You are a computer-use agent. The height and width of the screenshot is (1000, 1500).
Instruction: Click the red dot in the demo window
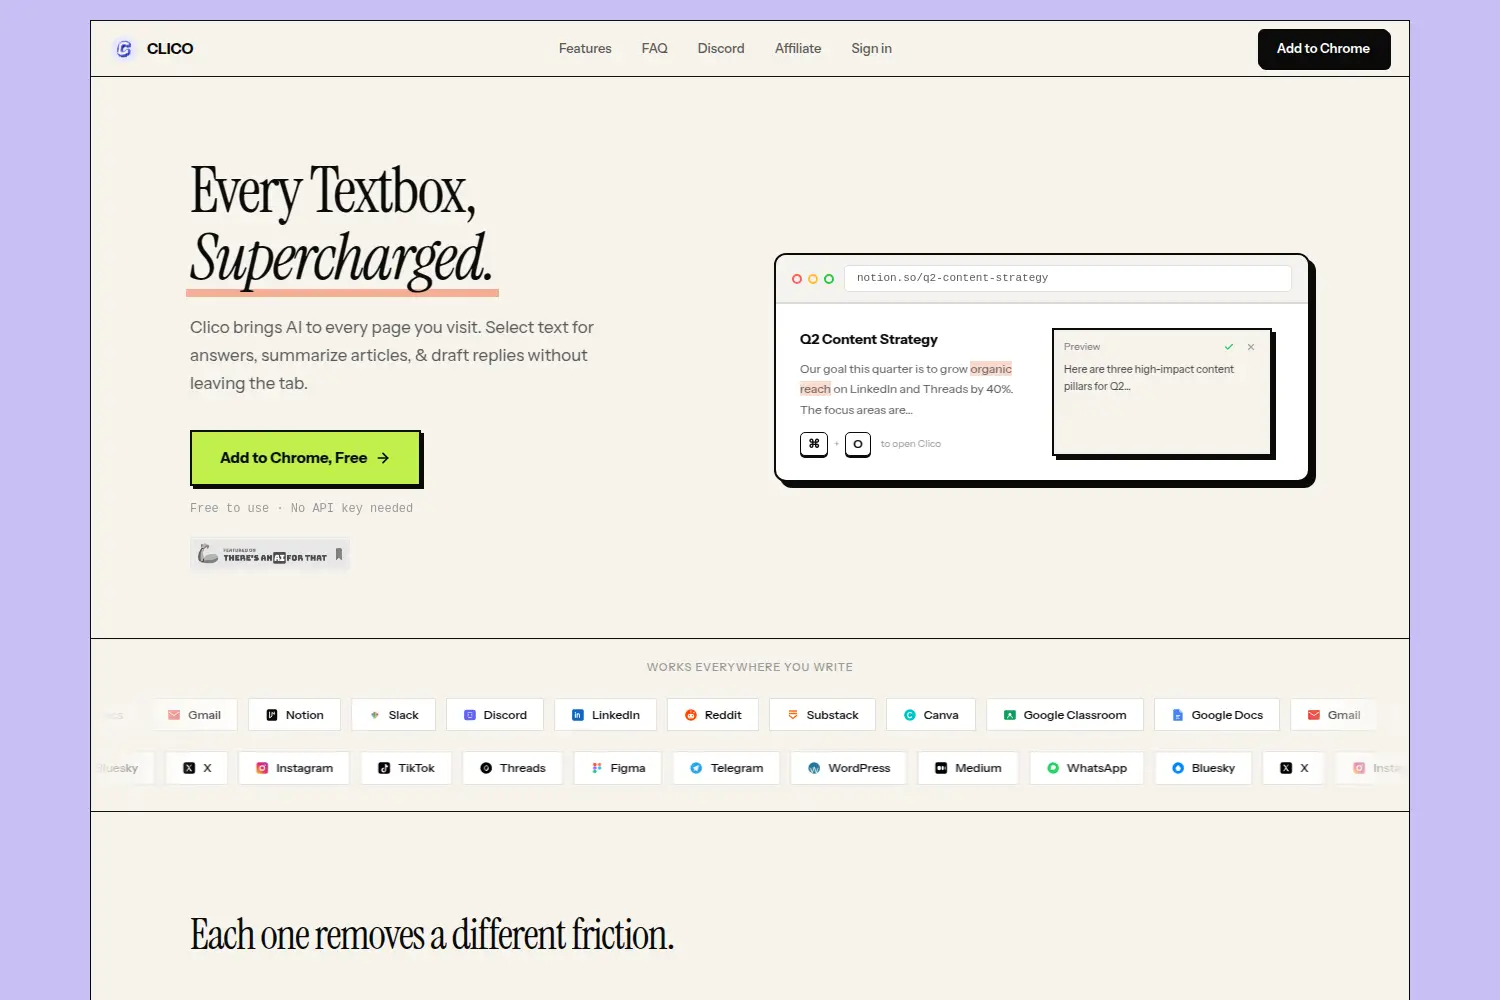pyautogui.click(x=797, y=279)
